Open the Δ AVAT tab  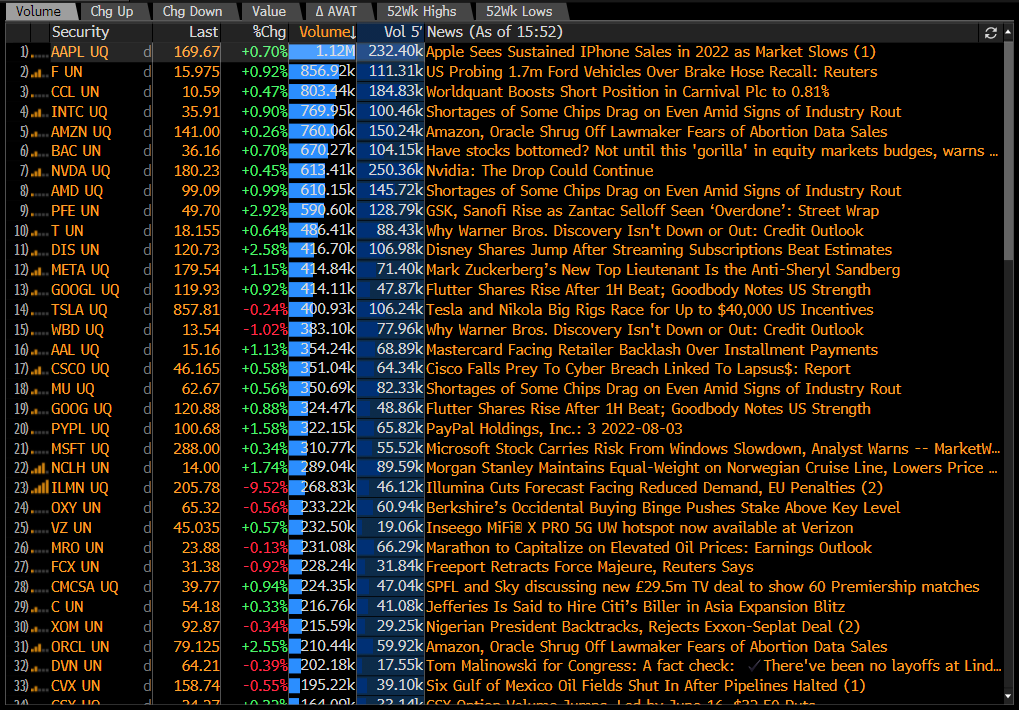click(x=336, y=11)
